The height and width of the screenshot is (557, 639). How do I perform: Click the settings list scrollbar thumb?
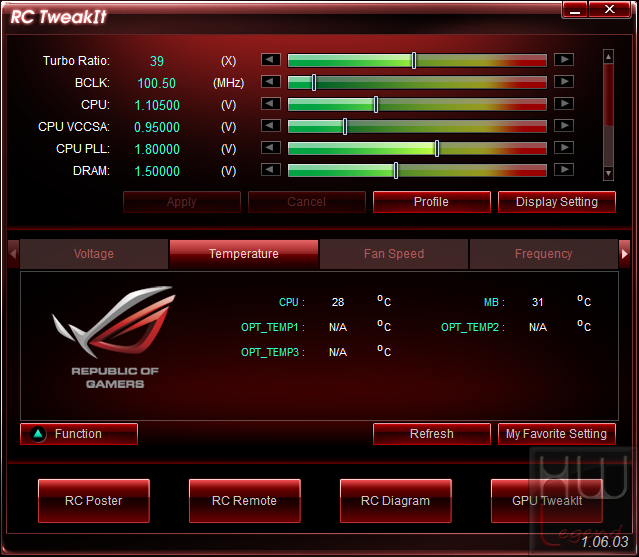(608, 95)
